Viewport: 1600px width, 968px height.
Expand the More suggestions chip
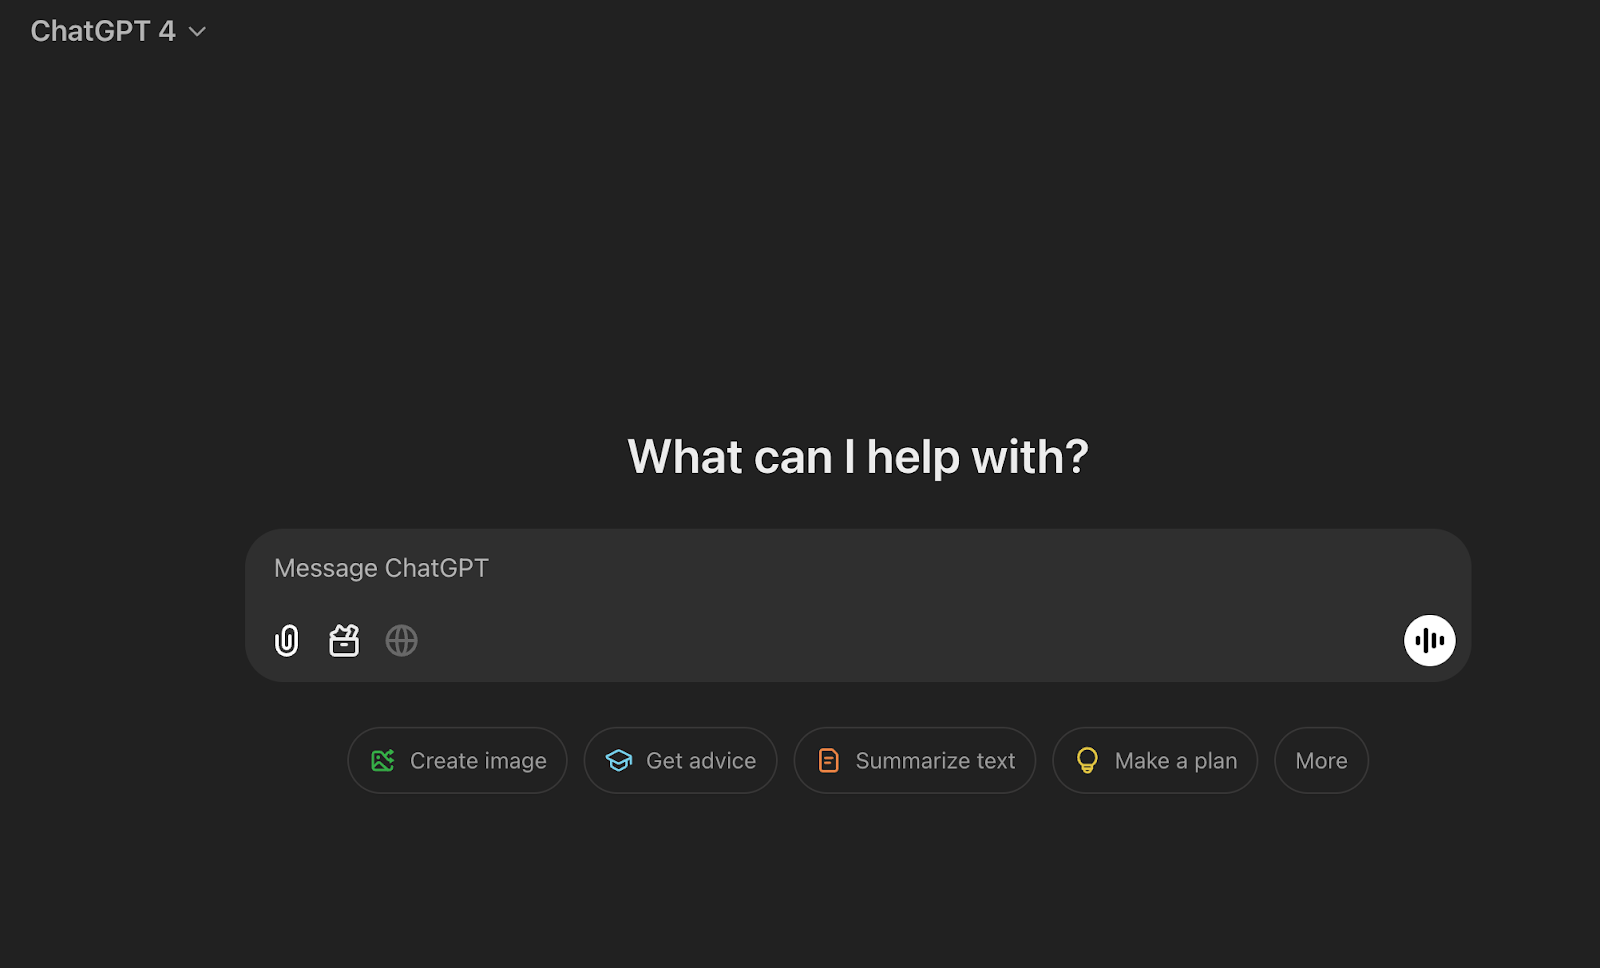(1320, 760)
